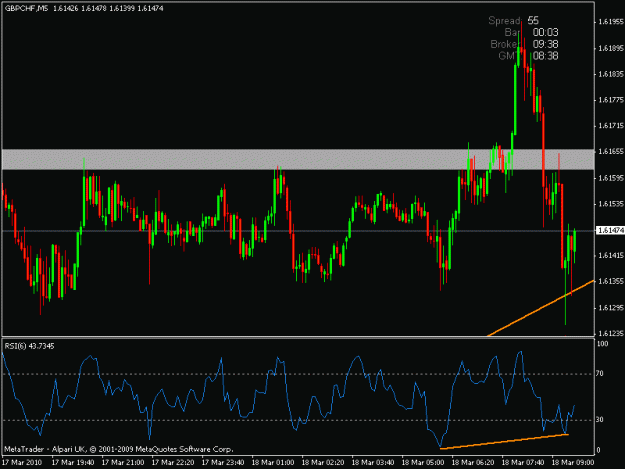Click the 18 Mar 03:40 time label

373,463
